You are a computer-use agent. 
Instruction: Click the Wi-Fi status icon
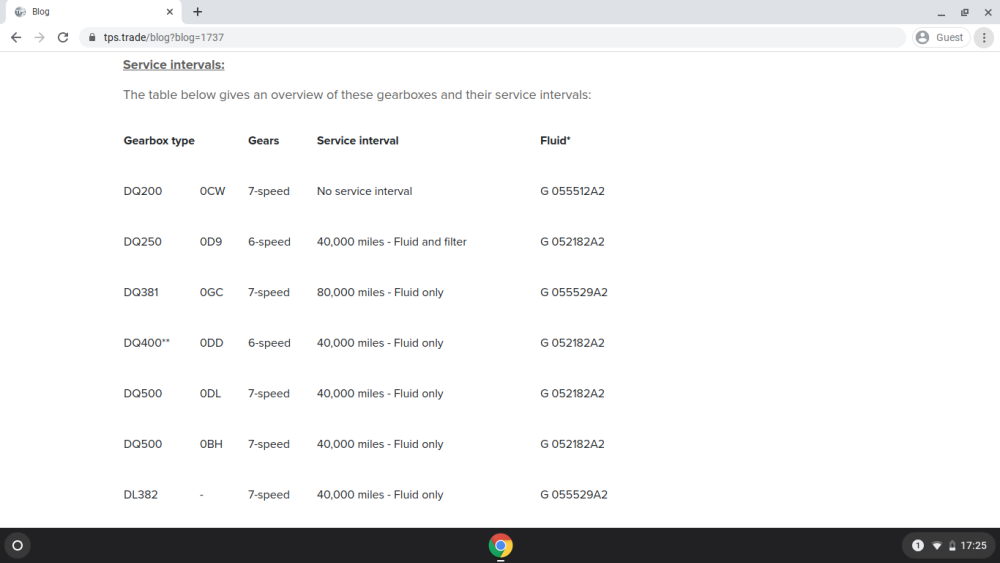937,546
